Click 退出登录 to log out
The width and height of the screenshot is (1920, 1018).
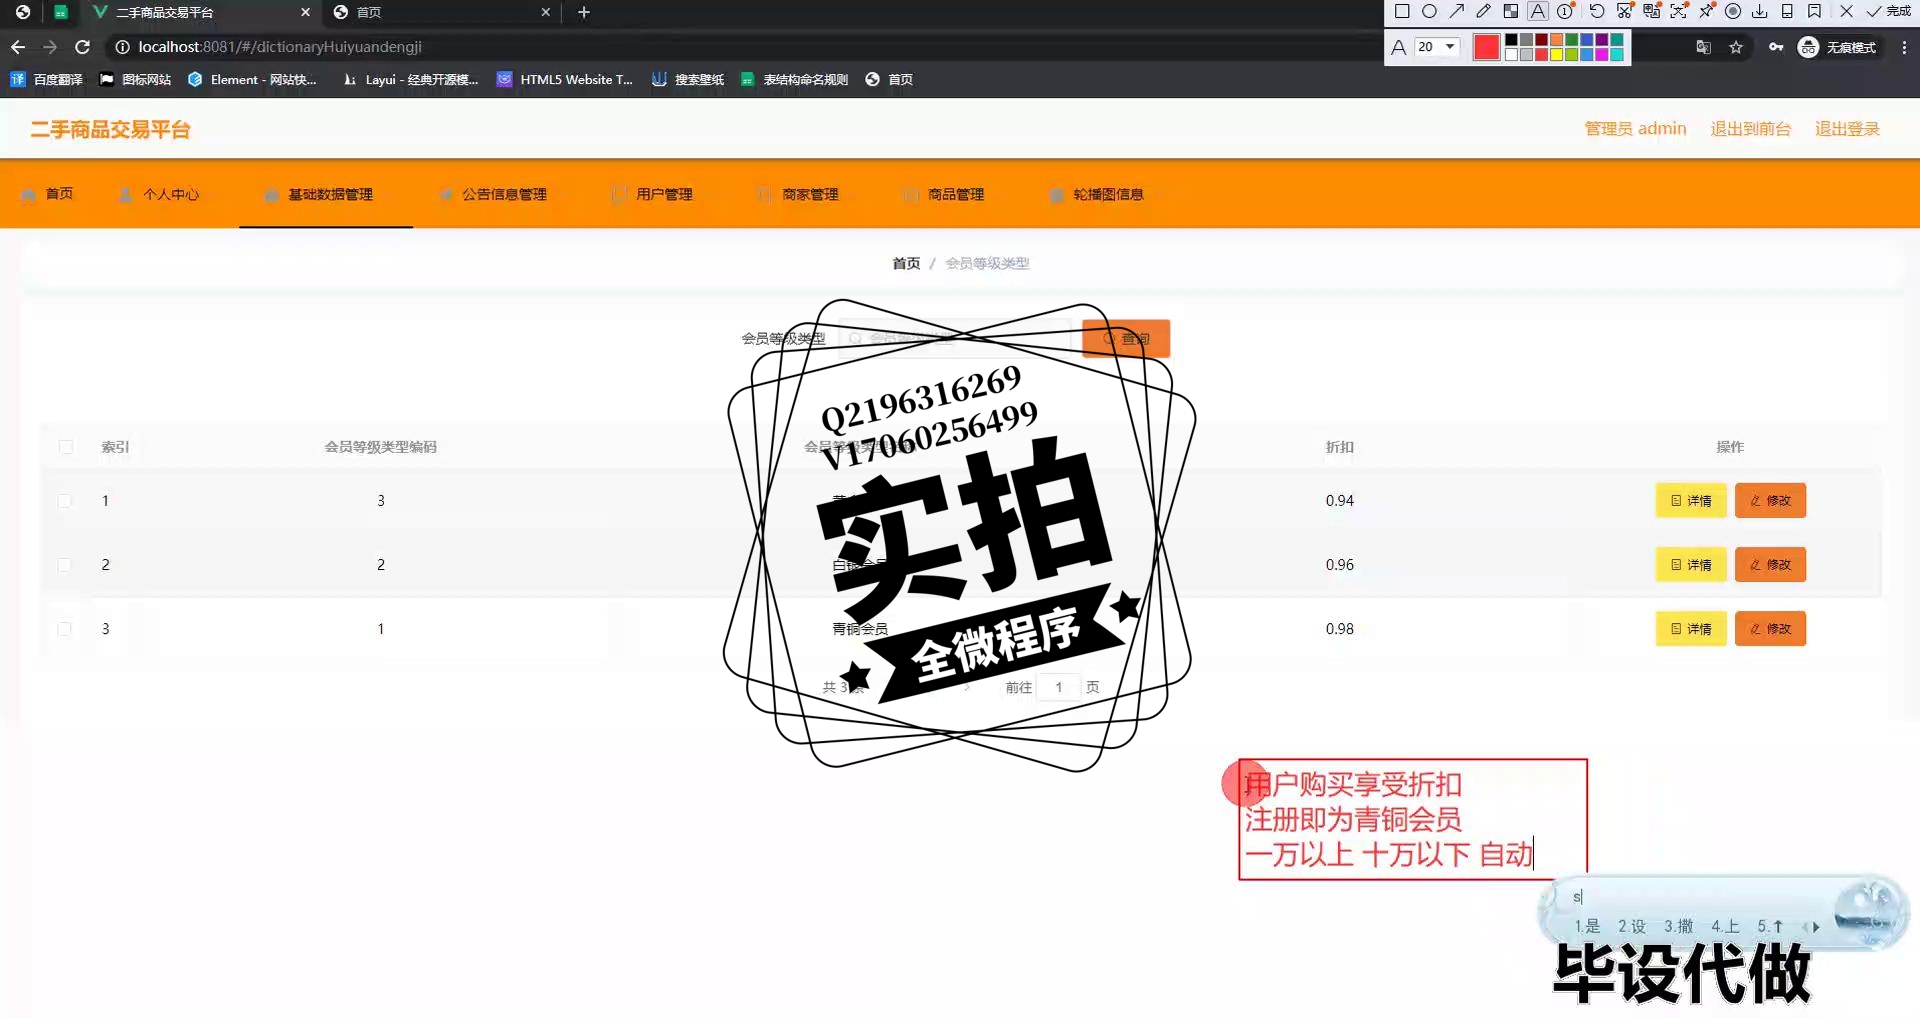click(x=1847, y=128)
